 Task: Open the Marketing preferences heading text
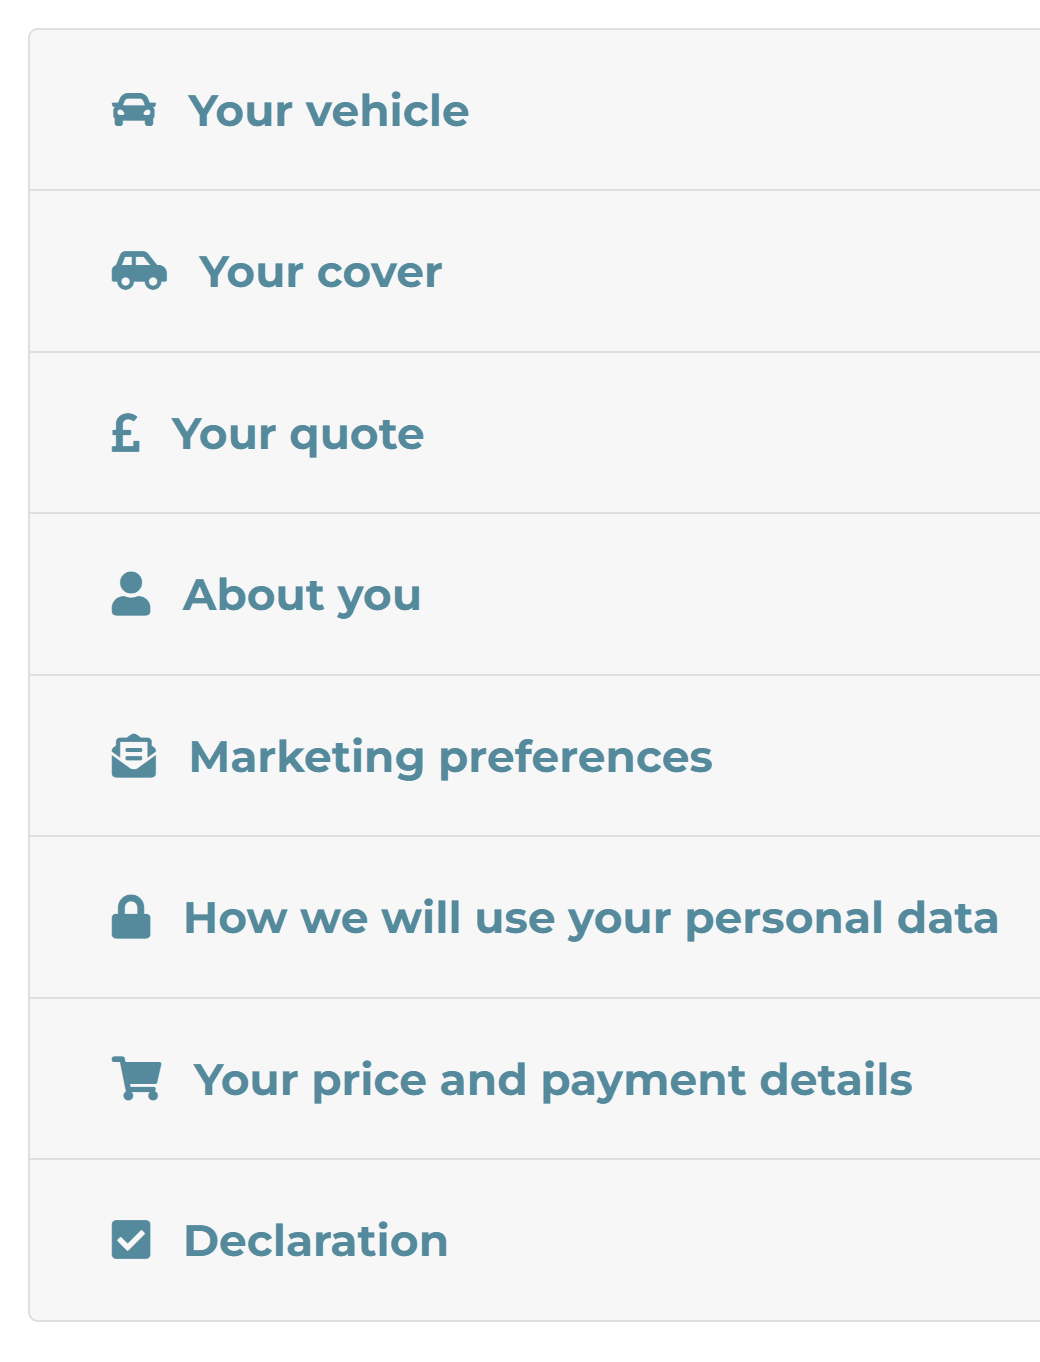[x=450, y=757]
